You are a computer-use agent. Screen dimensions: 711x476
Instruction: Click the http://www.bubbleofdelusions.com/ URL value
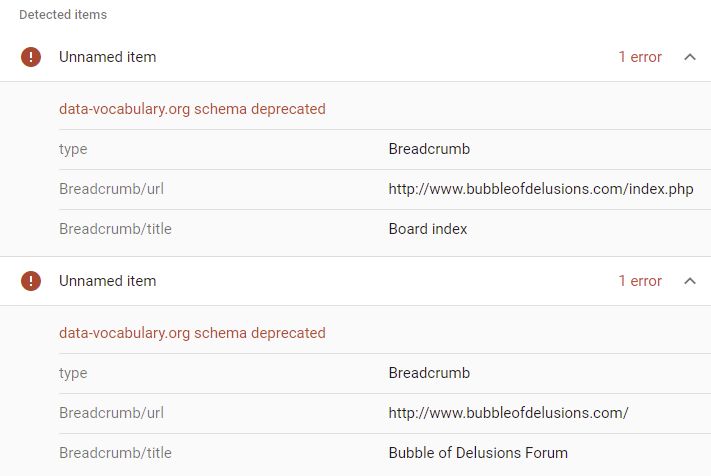pyautogui.click(x=508, y=413)
